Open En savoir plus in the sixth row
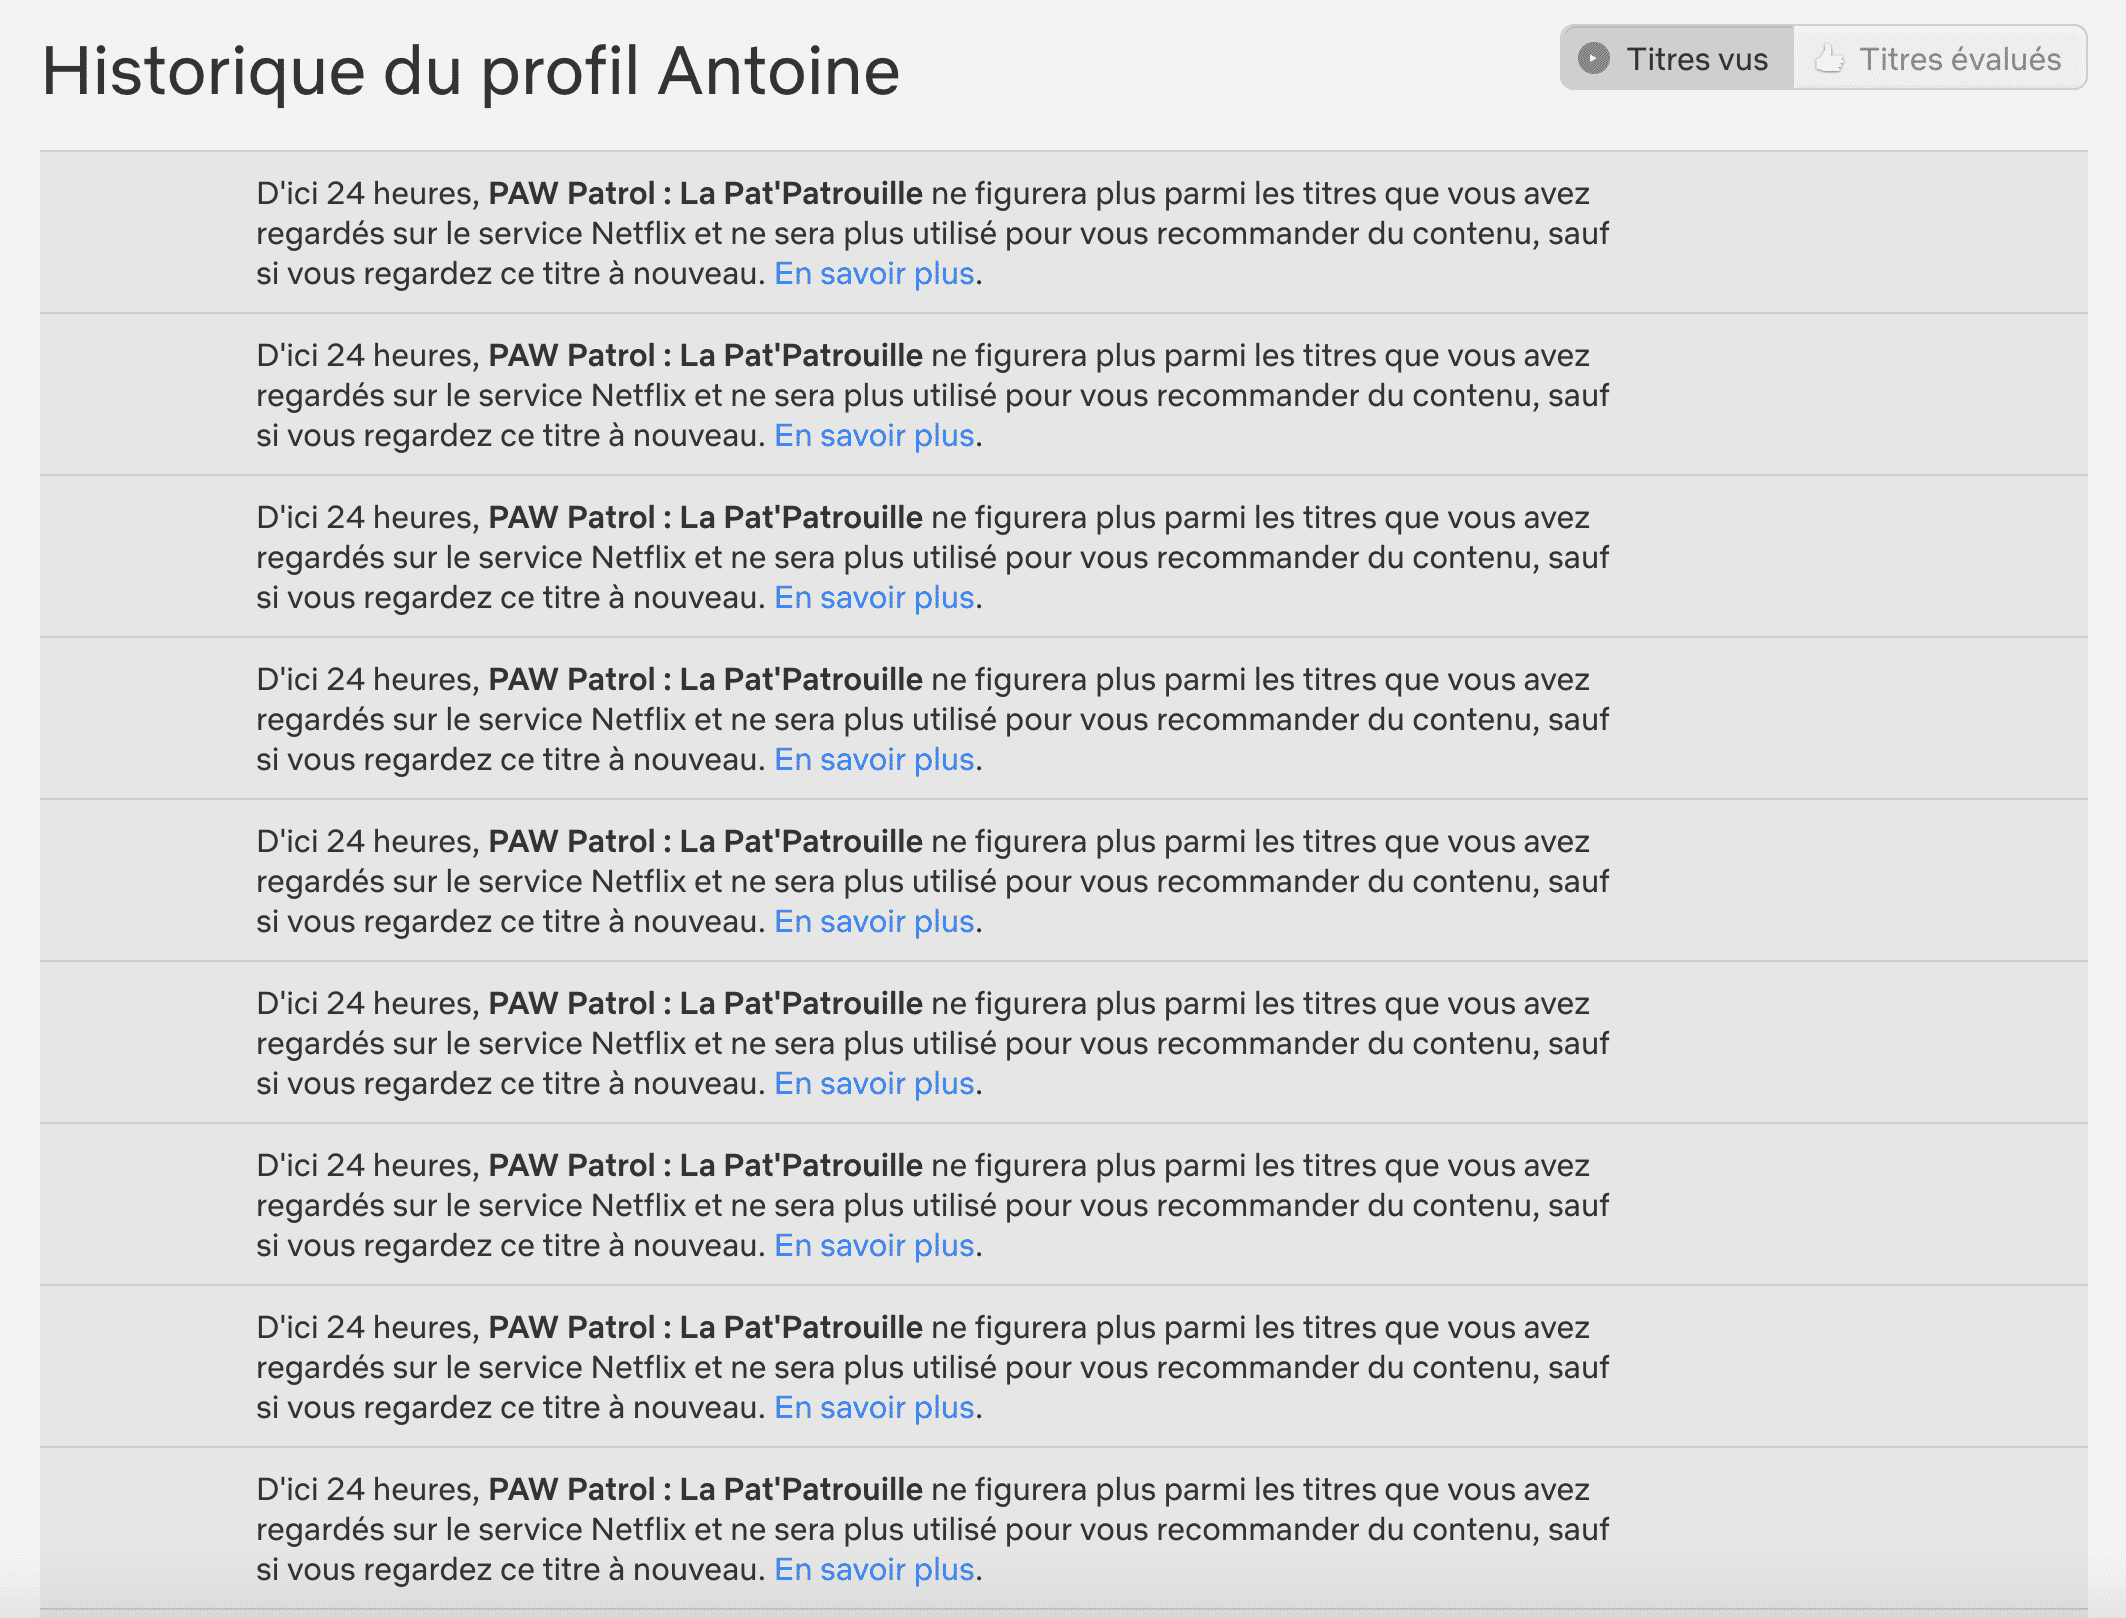The image size is (2126, 1618). click(874, 1083)
